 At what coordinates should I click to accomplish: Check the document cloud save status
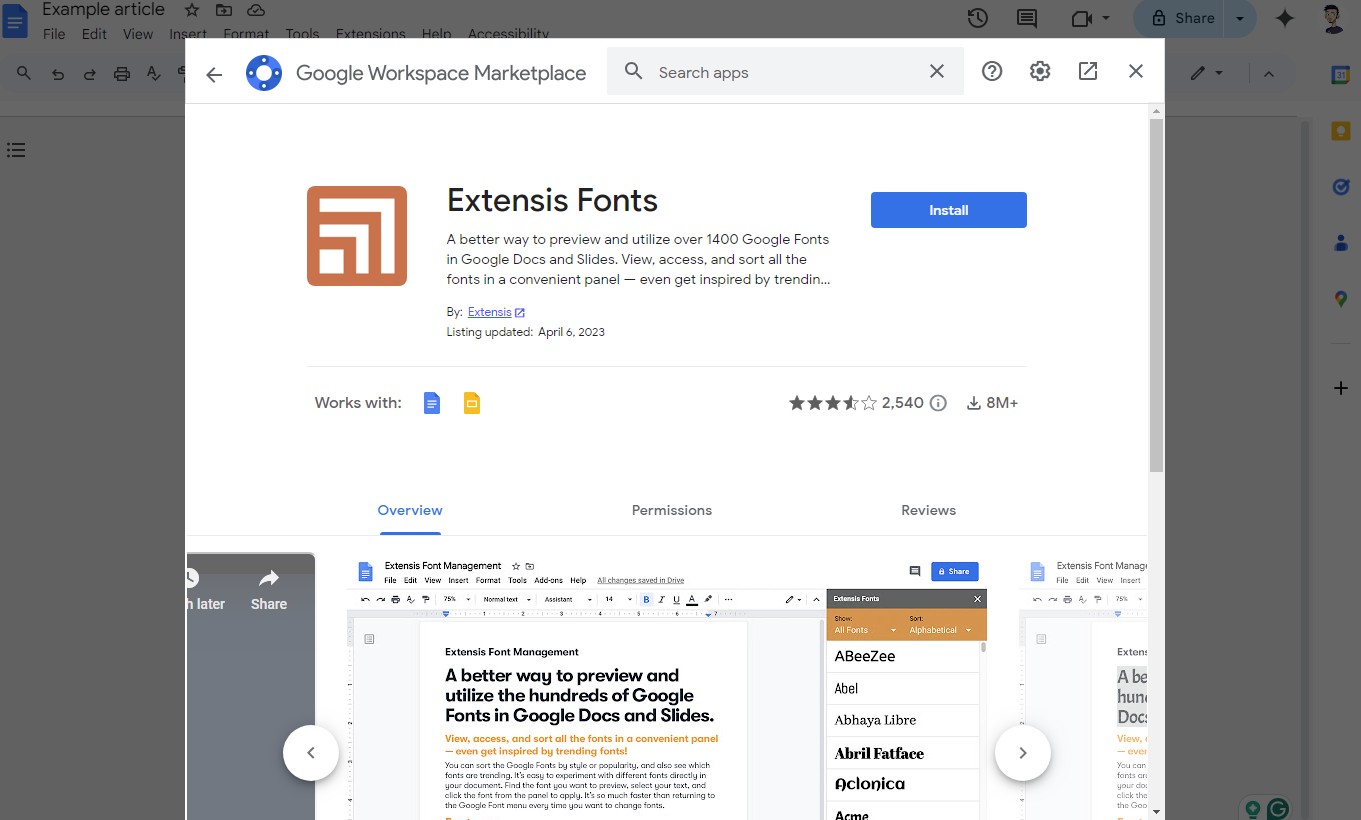pos(256,10)
